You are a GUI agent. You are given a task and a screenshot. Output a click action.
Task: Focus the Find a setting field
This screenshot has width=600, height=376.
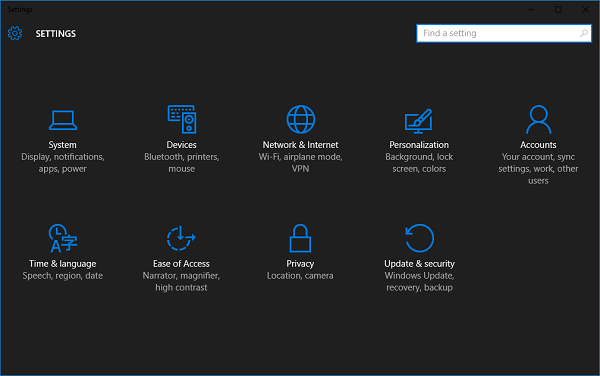(x=504, y=33)
